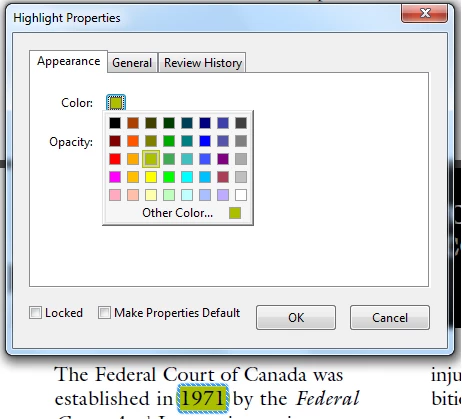Pick the pale blue swatch in bottom row
462x419 pixels.
click(x=205, y=195)
